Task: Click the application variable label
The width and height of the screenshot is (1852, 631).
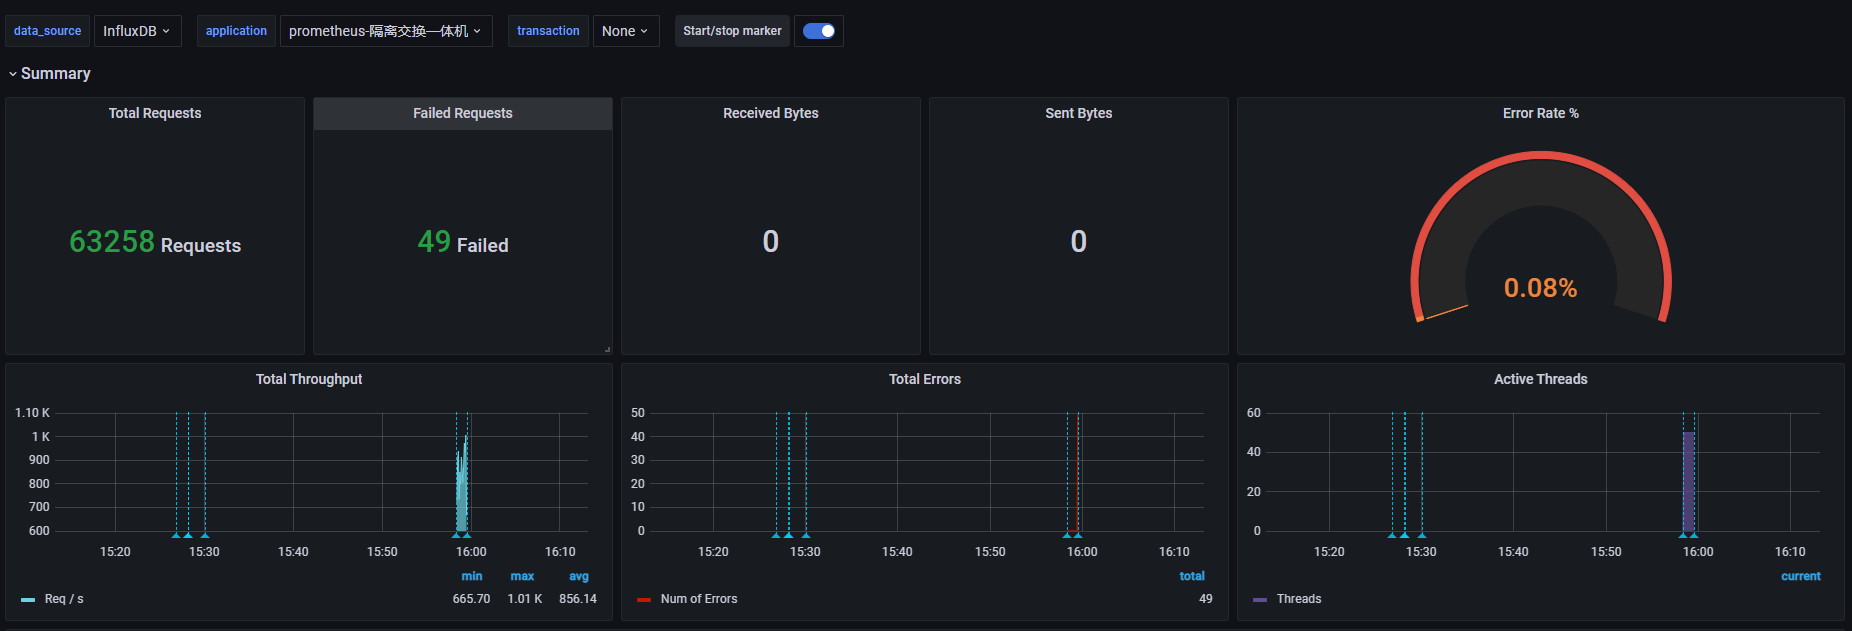Action: 236,31
